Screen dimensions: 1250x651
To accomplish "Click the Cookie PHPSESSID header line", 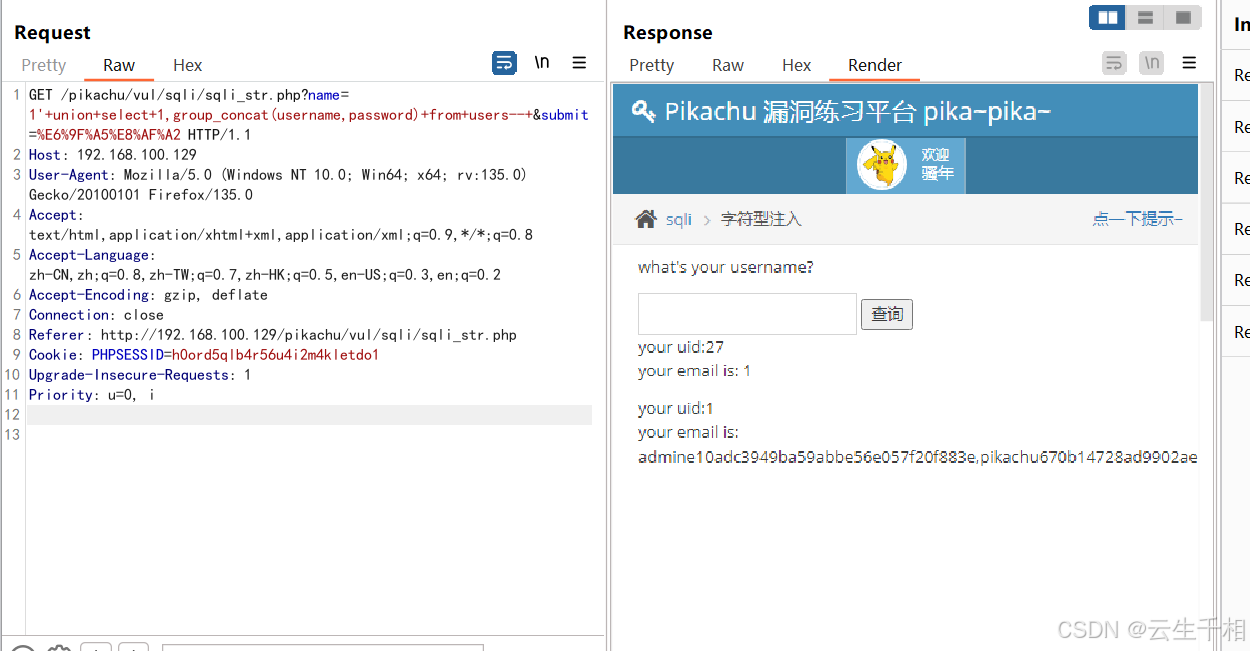I will click(204, 355).
